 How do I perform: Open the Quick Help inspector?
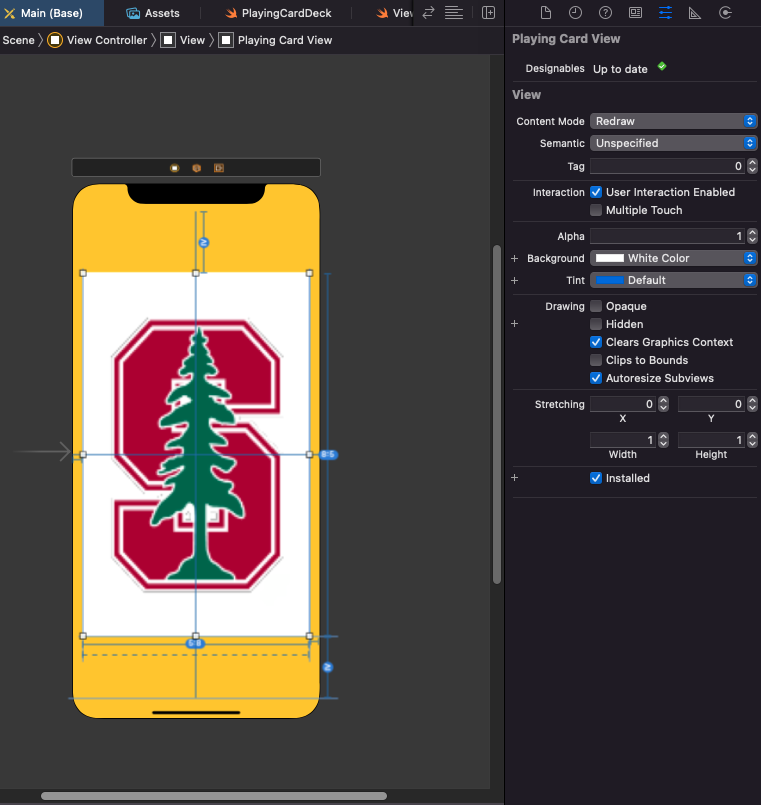pyautogui.click(x=605, y=13)
